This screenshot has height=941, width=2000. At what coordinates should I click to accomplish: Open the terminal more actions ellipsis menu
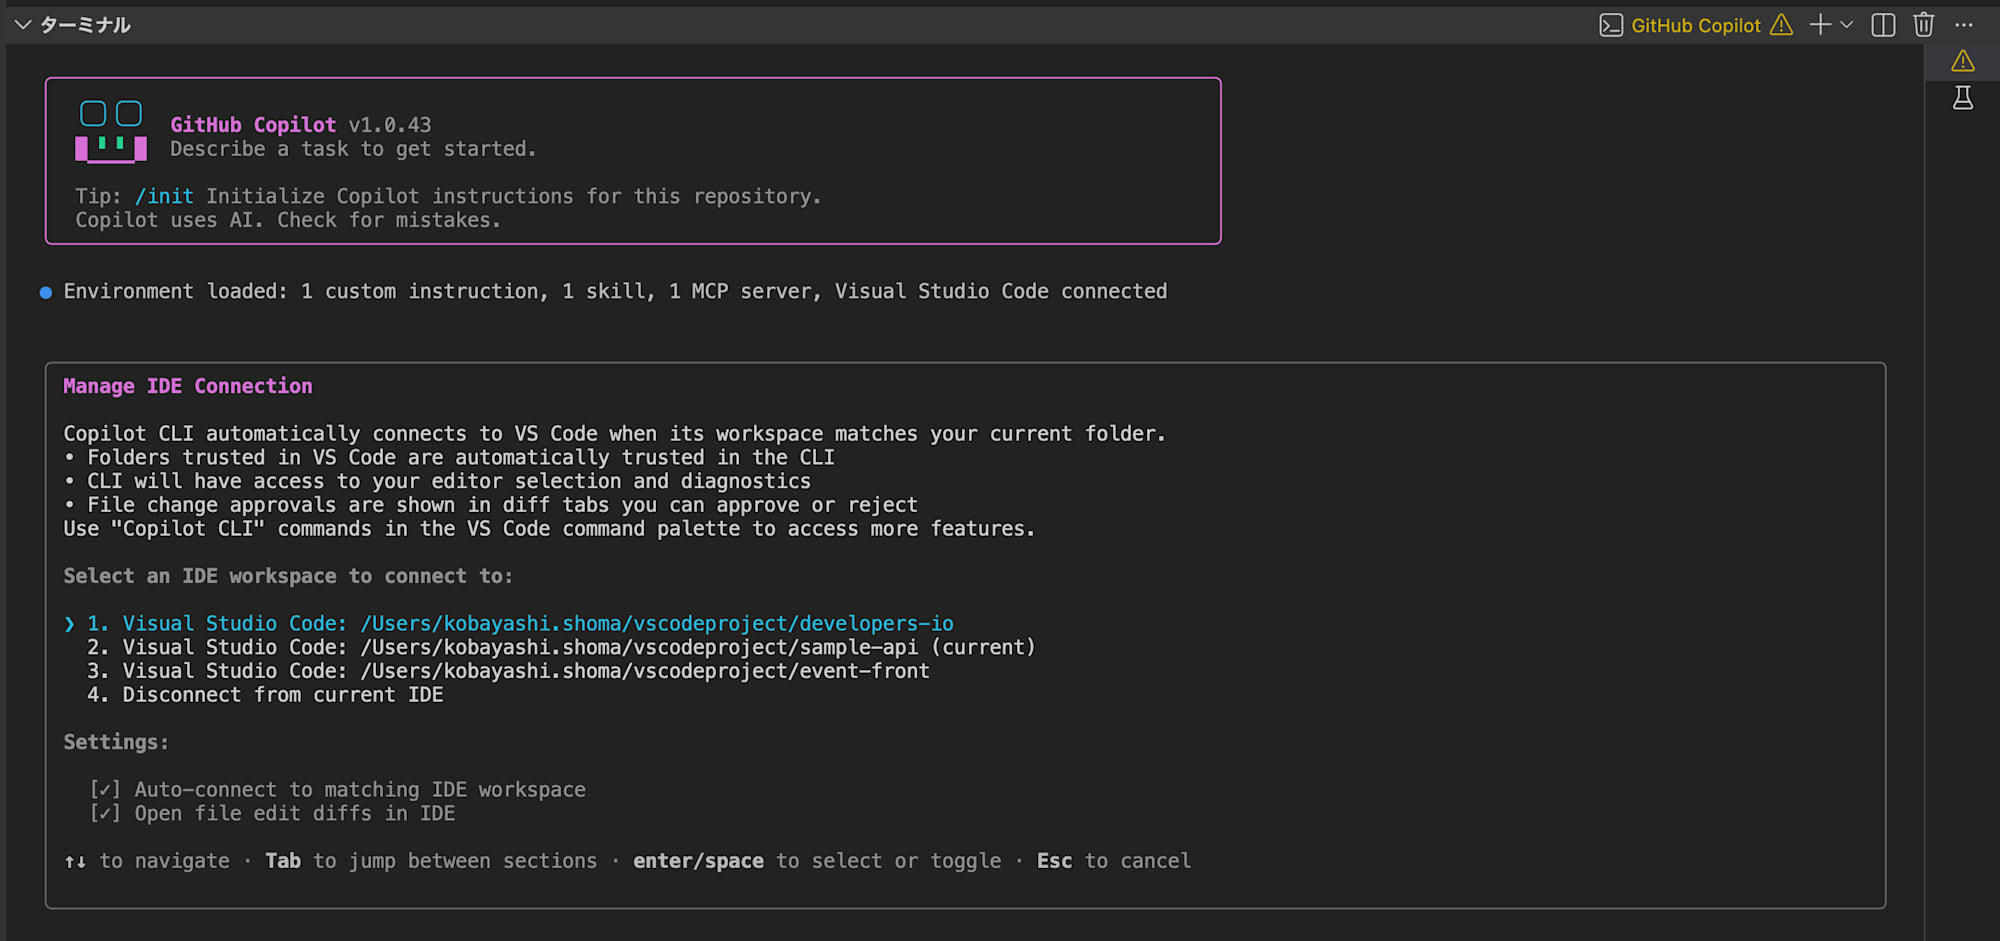pos(1964,25)
